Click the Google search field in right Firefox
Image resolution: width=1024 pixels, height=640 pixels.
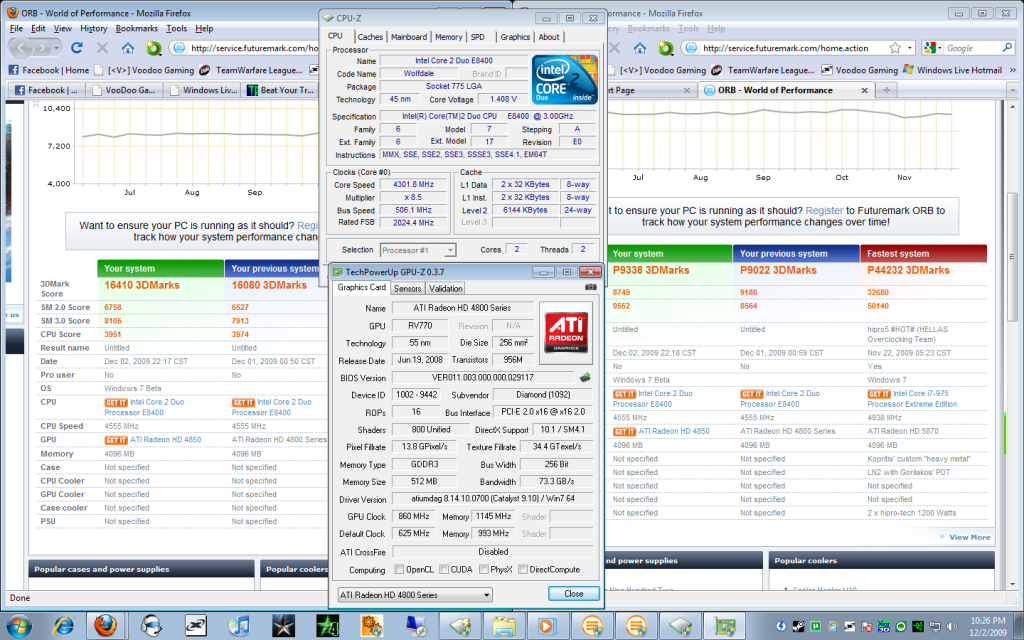coord(972,48)
